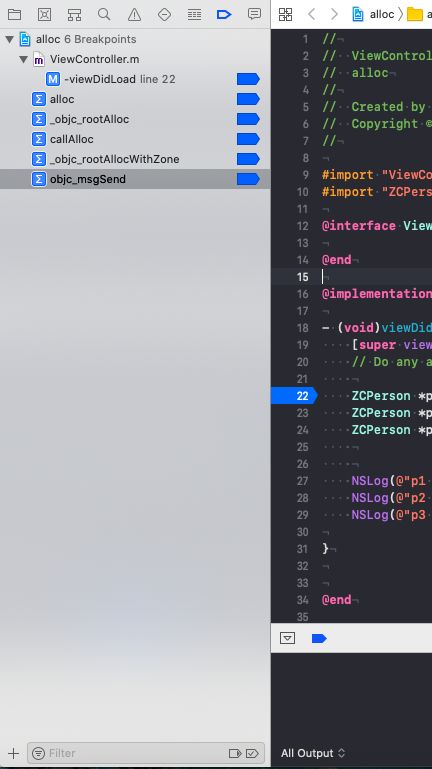The width and height of the screenshot is (432, 769).
Task: Open the Symbol navigator
Action: click(75, 15)
